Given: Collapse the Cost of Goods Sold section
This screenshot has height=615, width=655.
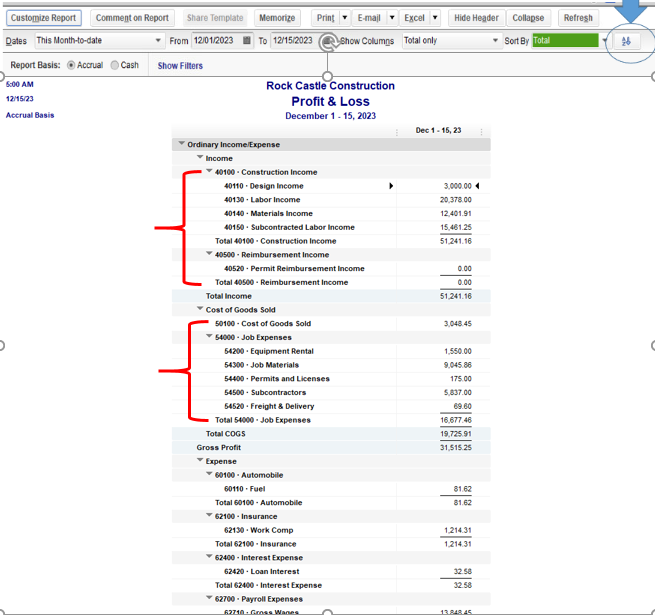Looking at the screenshot, I should tap(200, 309).
